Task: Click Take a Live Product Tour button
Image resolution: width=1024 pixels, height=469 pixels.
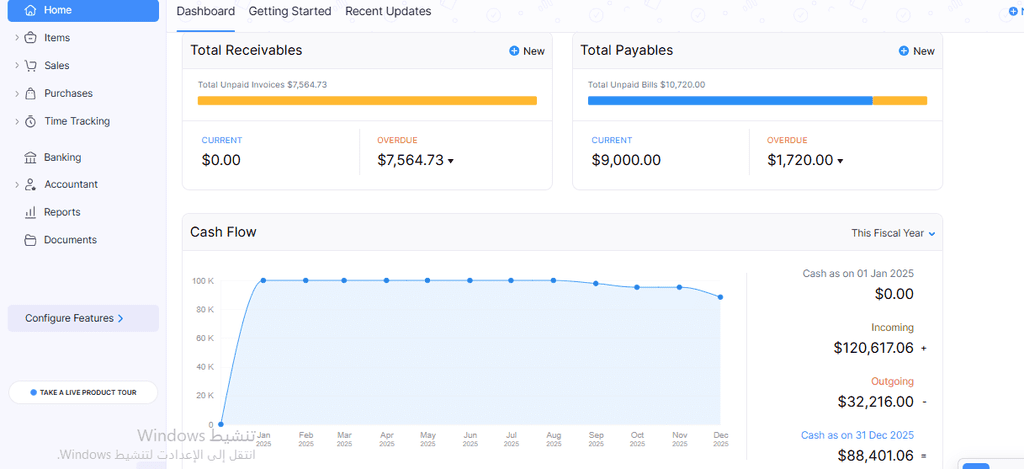Action: (x=83, y=393)
